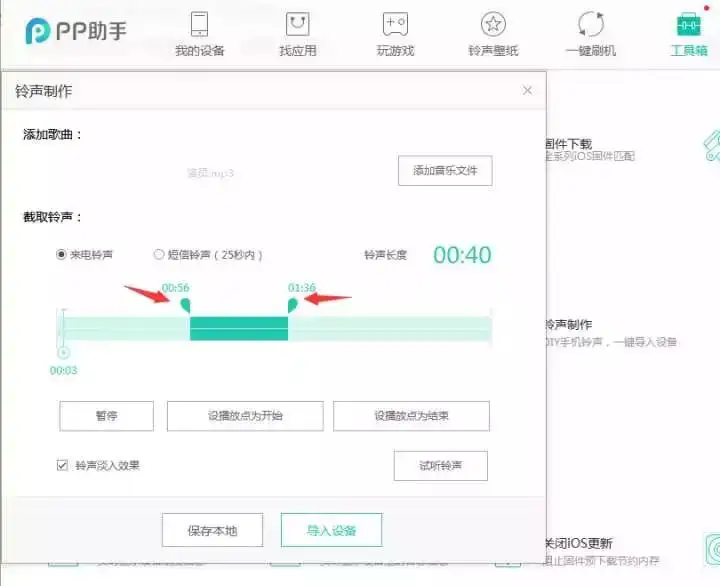Click 保存本地 save button

213,530
